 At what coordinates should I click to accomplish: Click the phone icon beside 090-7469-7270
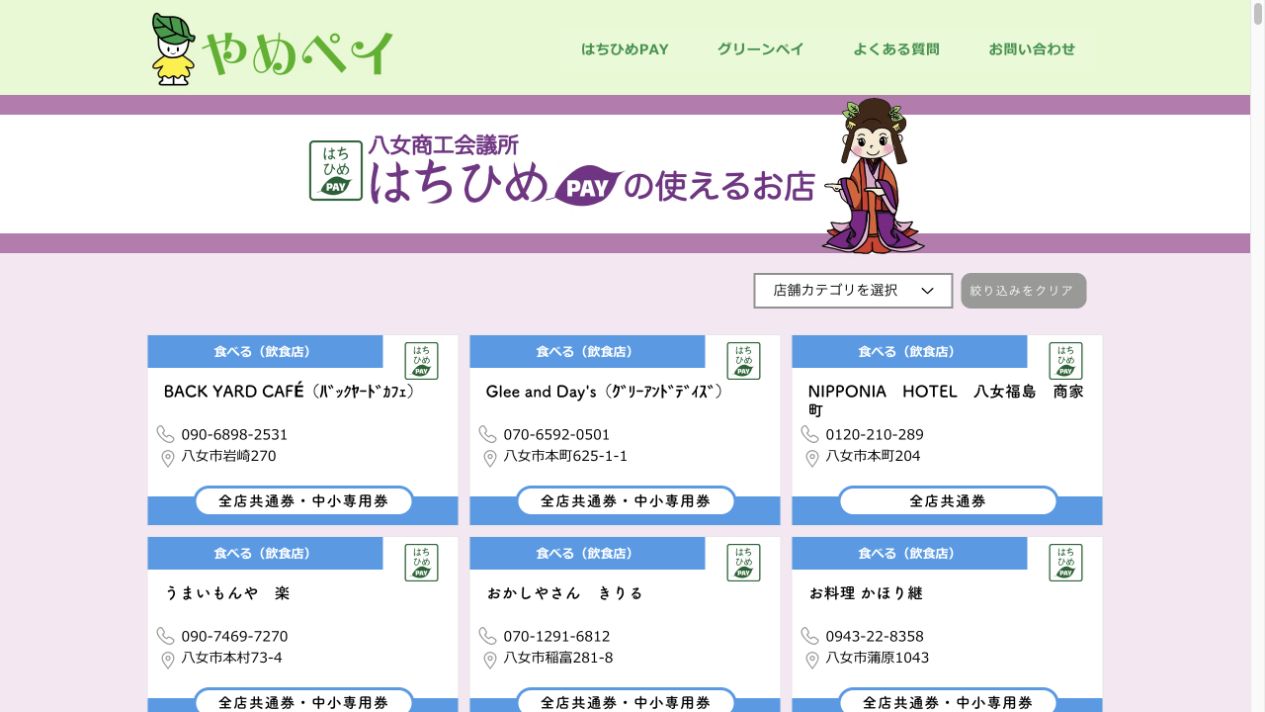click(x=165, y=636)
